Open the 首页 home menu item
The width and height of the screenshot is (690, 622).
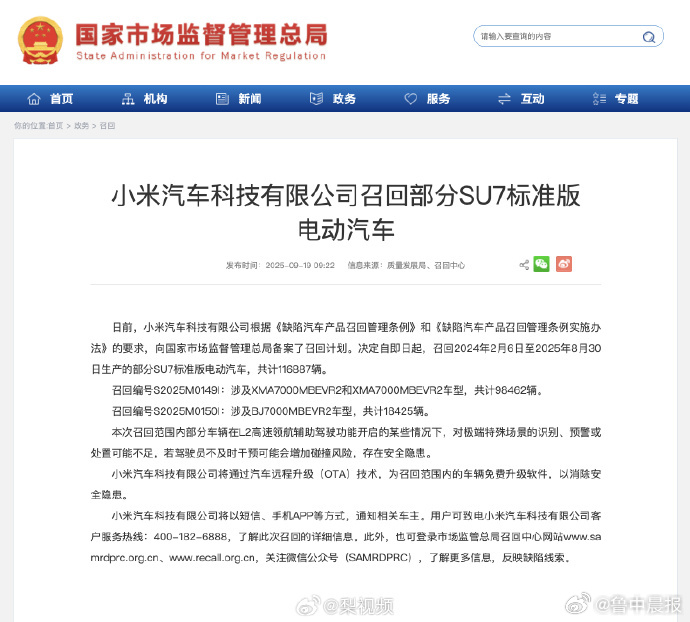[61, 99]
